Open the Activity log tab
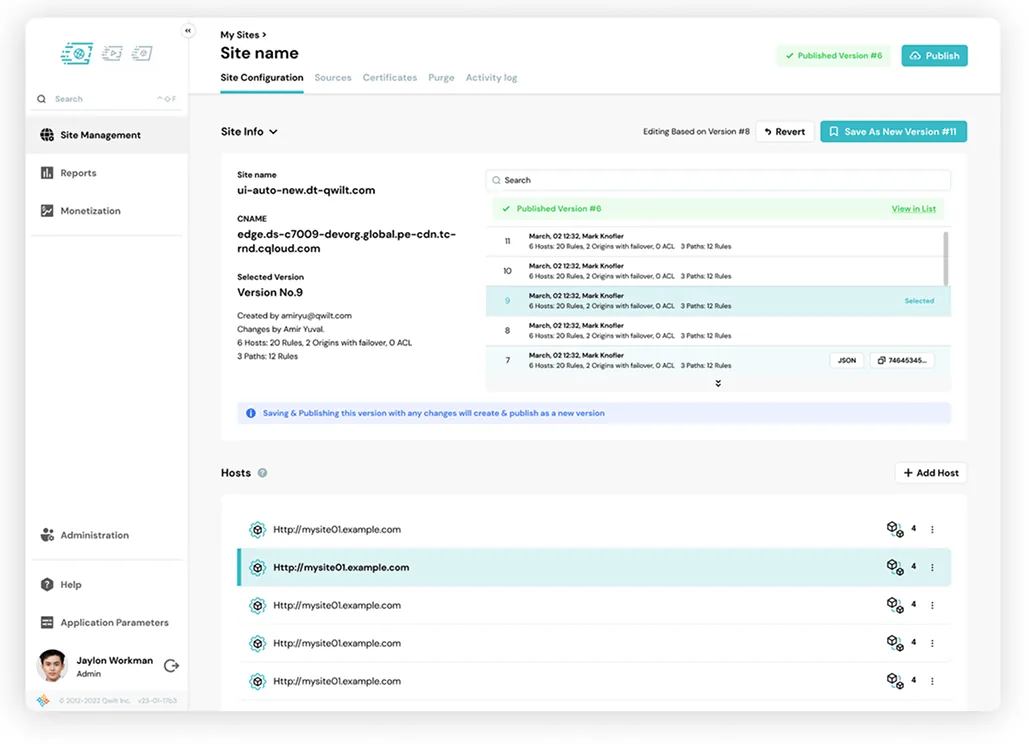1029x744 pixels. pos(492,77)
